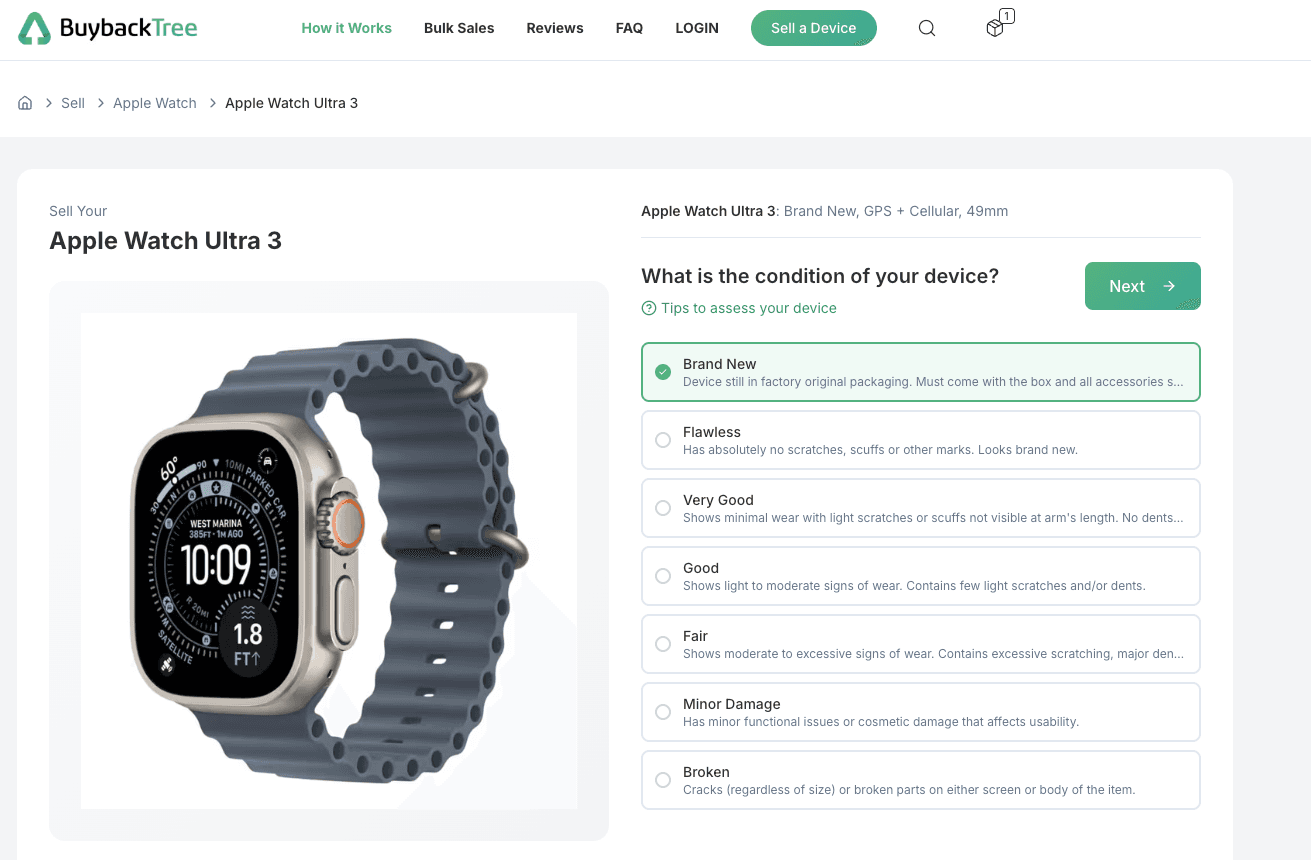This screenshot has width=1311, height=860.
Task: Select the Broken condition option
Action: [x=921, y=780]
